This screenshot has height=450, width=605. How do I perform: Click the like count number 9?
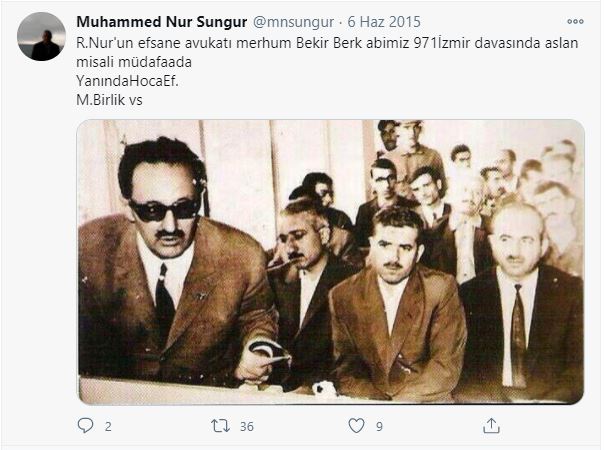point(379,426)
